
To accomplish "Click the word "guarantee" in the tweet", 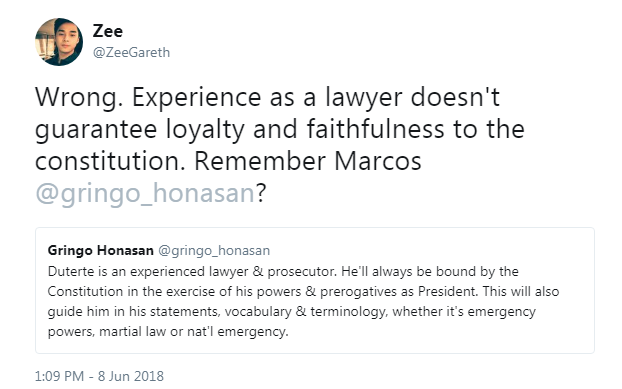I will pos(96,130).
